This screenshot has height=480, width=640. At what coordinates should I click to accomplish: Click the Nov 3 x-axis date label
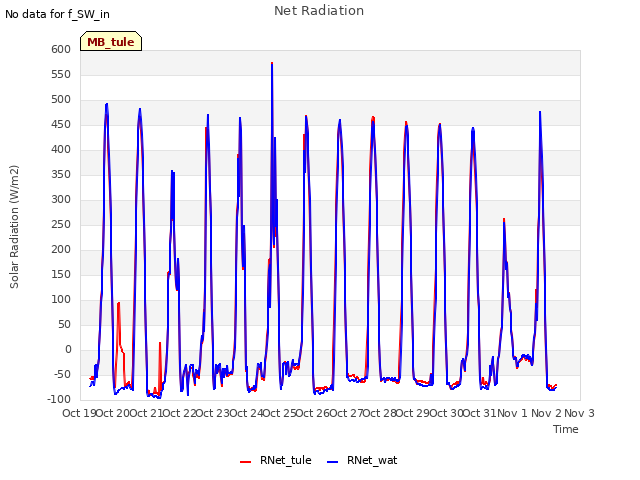tap(579, 413)
